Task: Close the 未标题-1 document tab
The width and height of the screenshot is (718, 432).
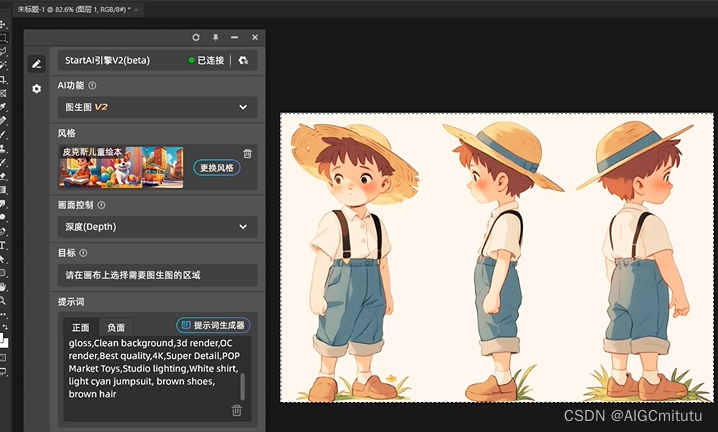Action: (x=136, y=10)
